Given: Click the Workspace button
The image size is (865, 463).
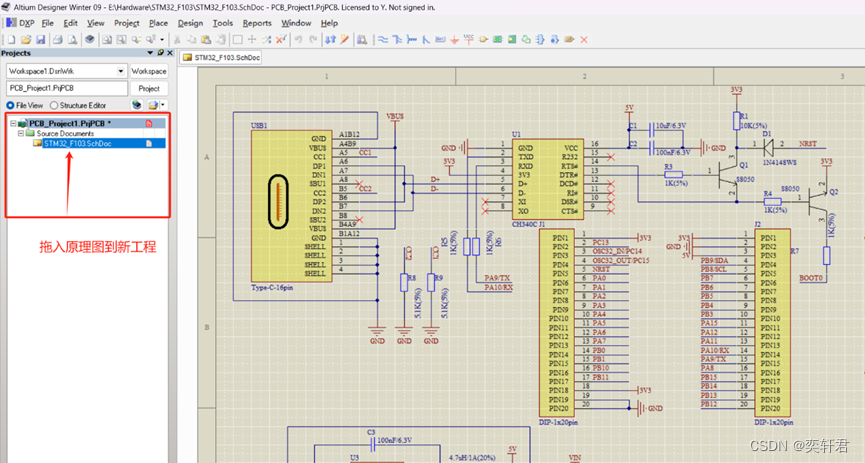Looking at the screenshot, I should point(149,71).
